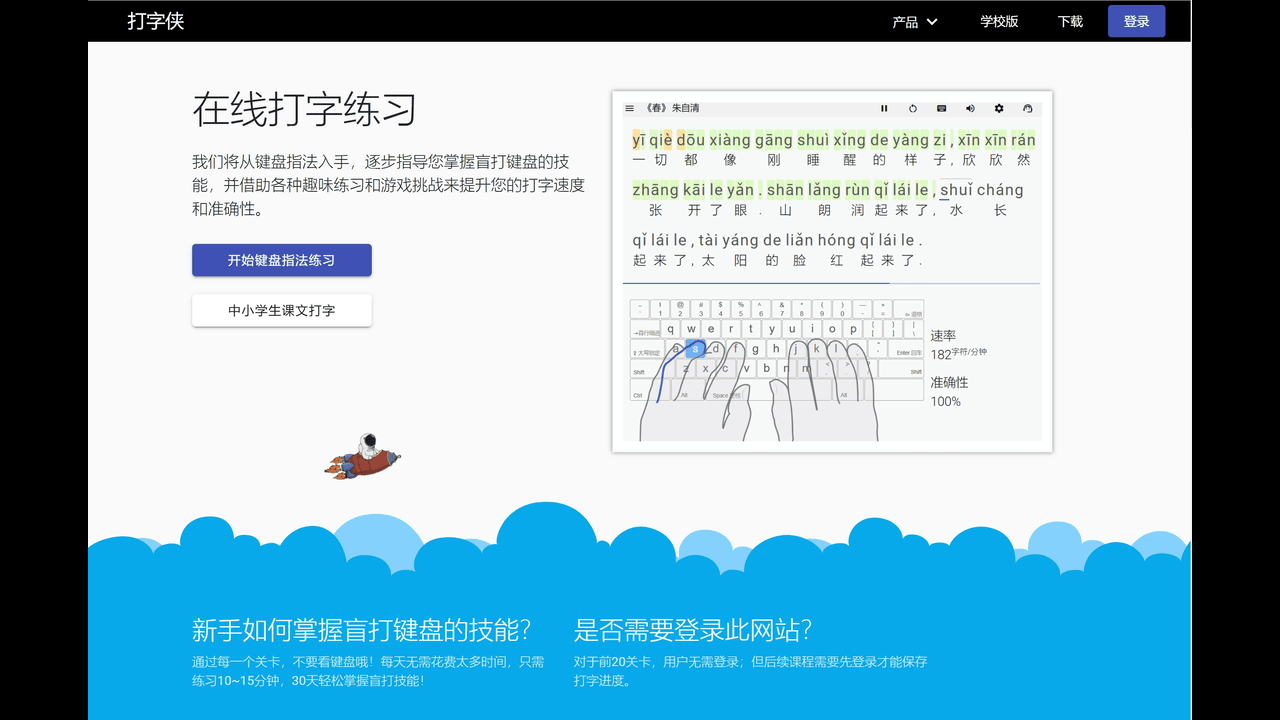Toggle the hand guide icon in demo toolbar
This screenshot has height=720, width=1280.
[x=1027, y=108]
